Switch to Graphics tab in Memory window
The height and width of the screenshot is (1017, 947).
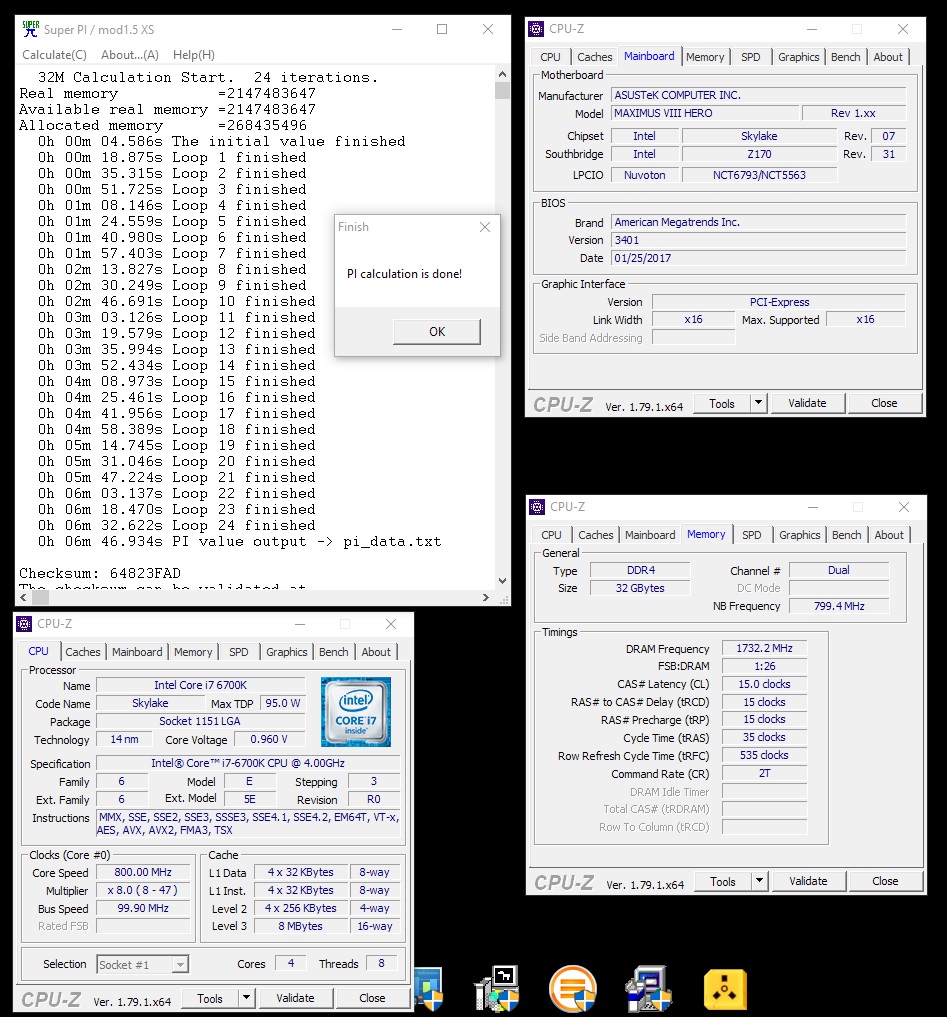click(799, 535)
